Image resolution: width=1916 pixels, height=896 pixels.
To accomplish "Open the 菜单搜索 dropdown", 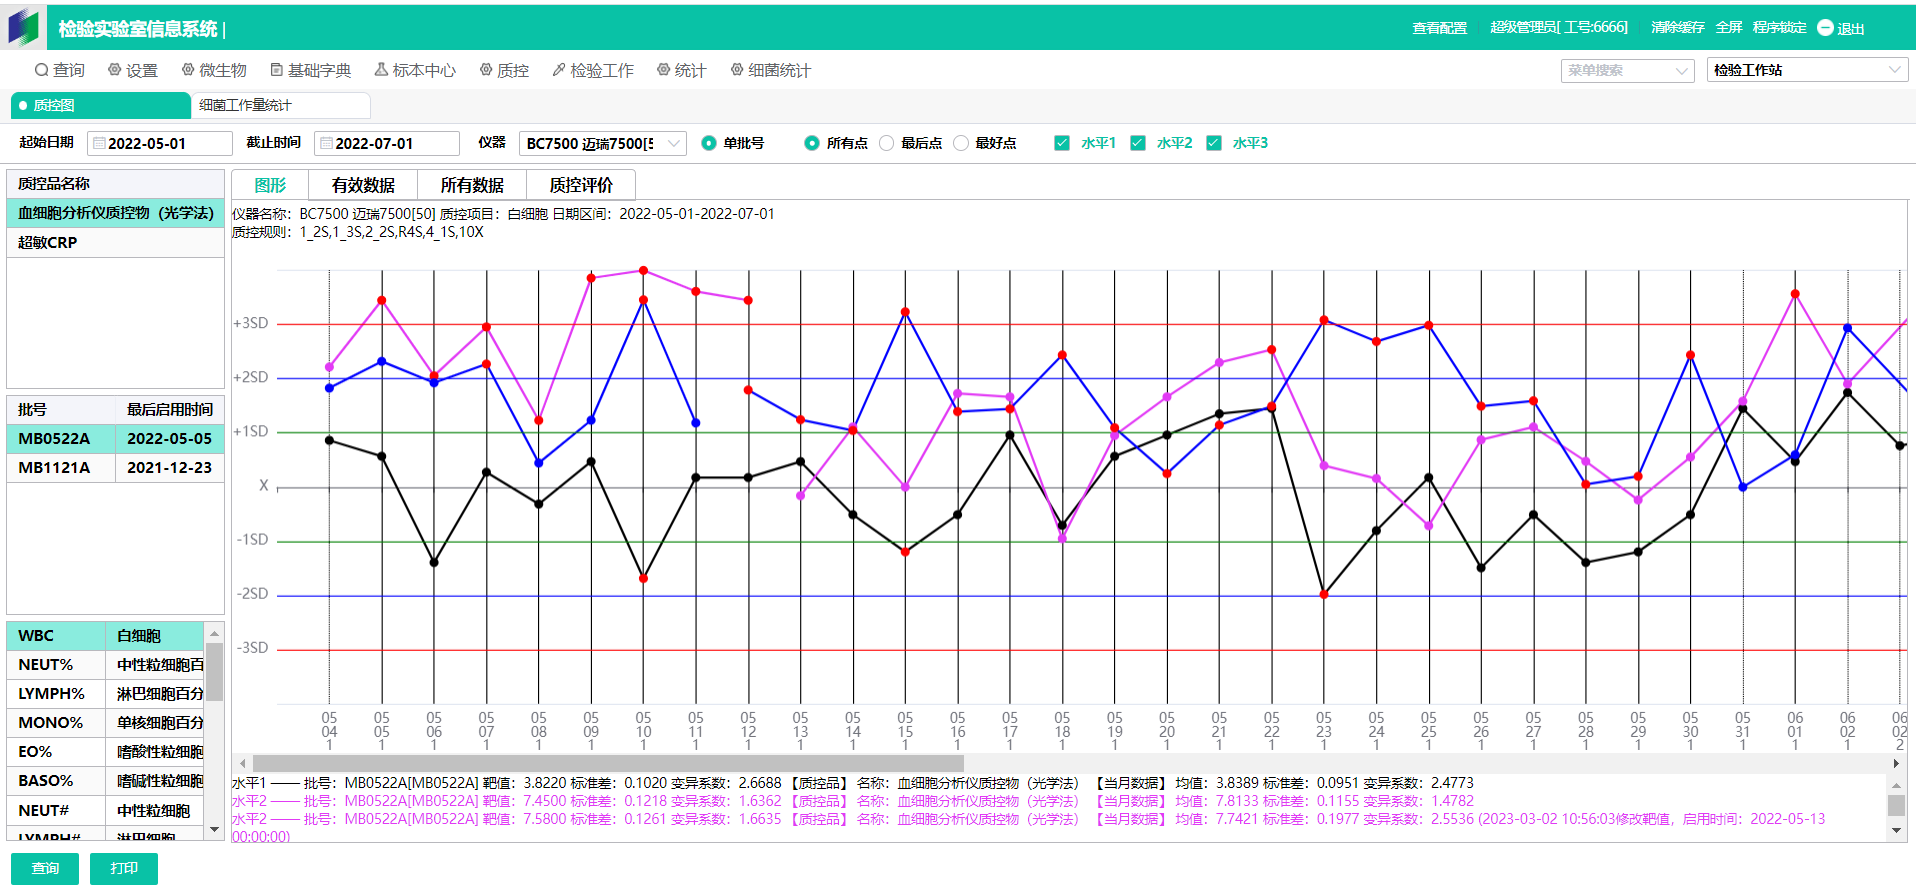I will pos(1627,70).
